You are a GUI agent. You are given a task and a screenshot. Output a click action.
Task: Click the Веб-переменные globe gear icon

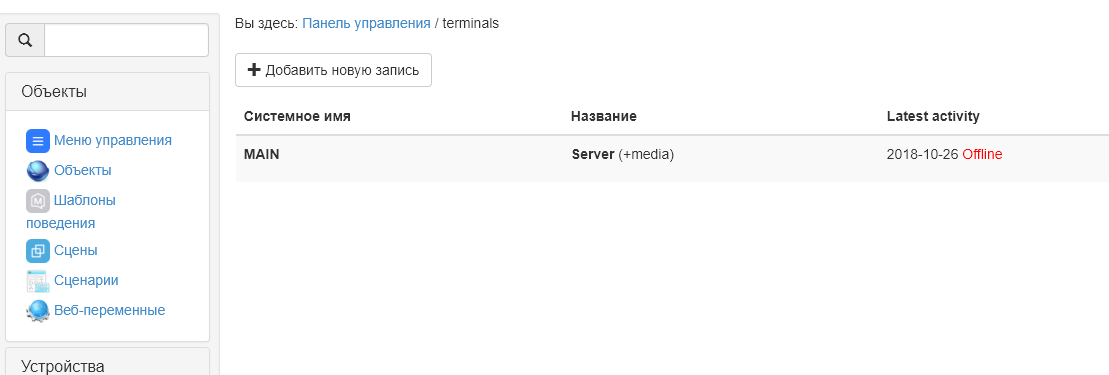tap(37, 311)
